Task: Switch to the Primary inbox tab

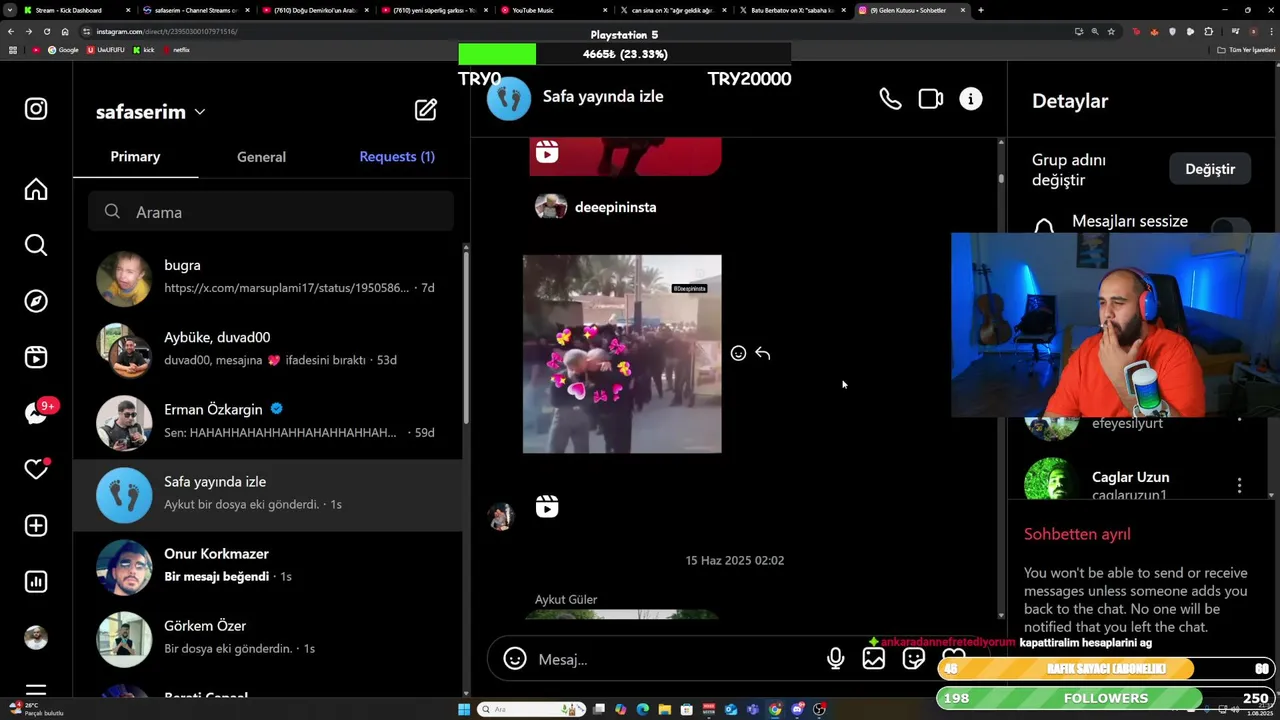Action: [x=135, y=157]
